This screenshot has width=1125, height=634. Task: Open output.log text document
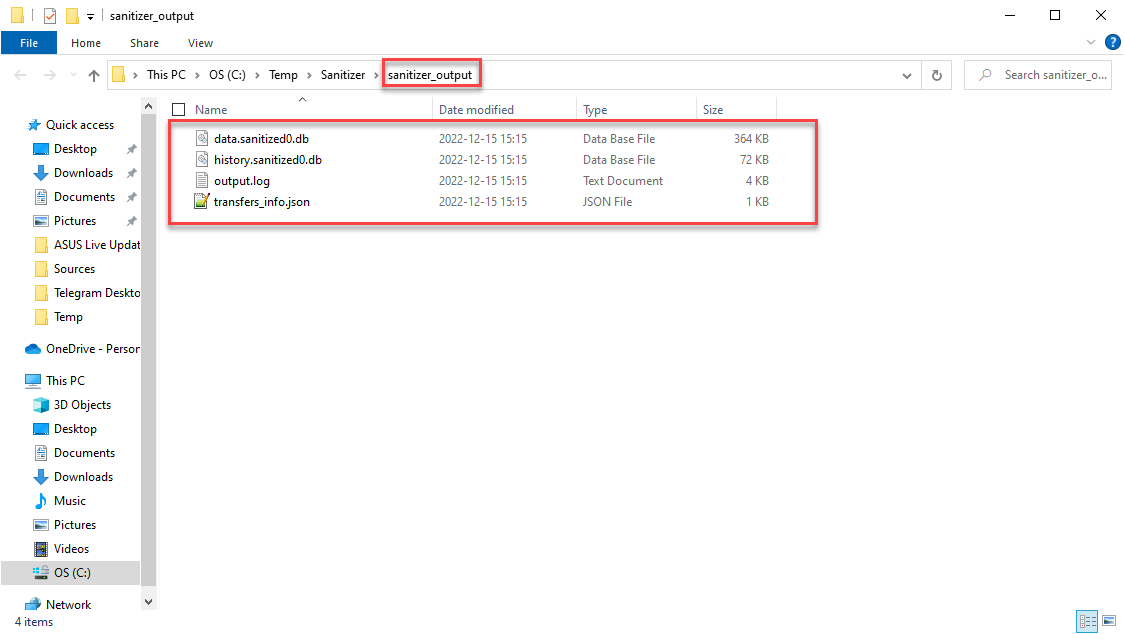tap(241, 181)
